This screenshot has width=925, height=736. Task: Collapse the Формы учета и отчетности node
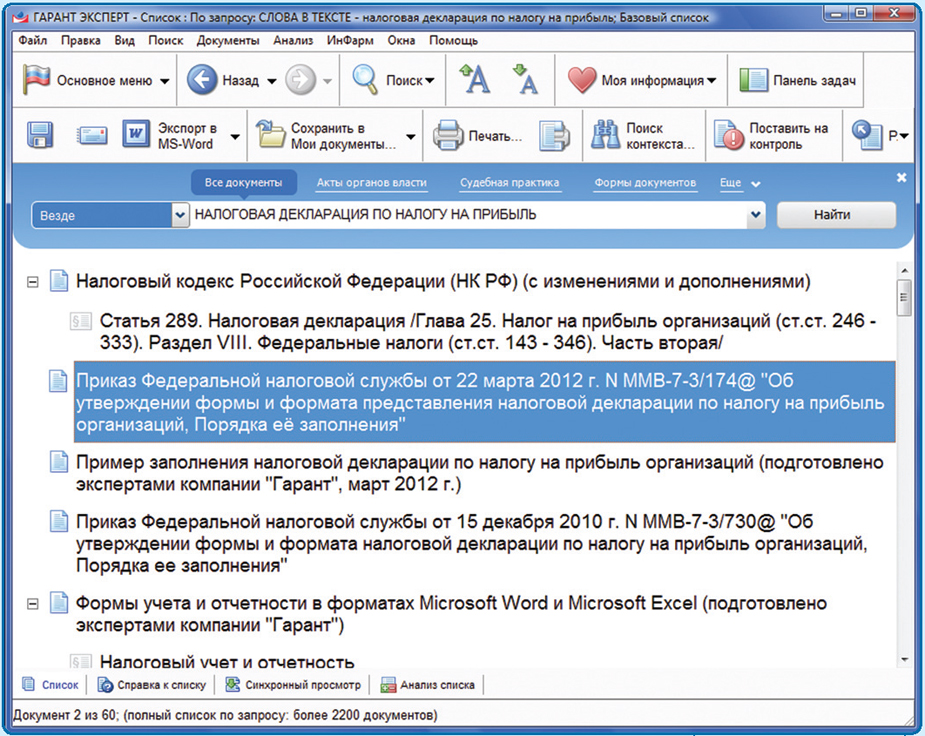(33, 605)
